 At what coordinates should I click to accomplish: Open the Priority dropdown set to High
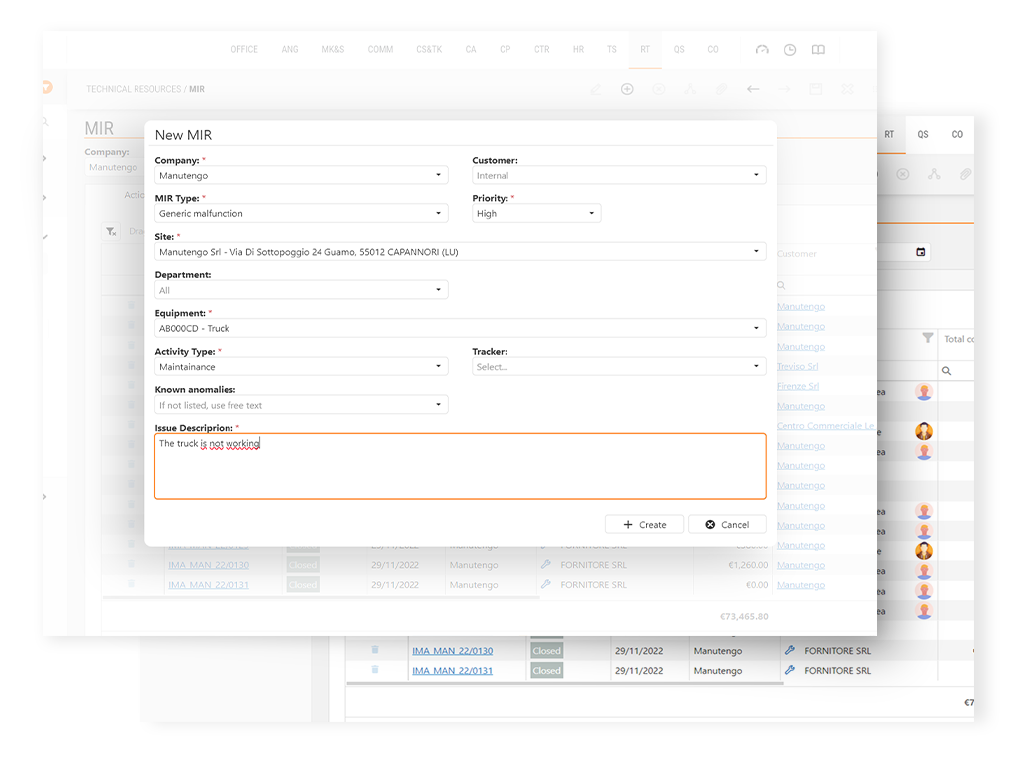(536, 214)
